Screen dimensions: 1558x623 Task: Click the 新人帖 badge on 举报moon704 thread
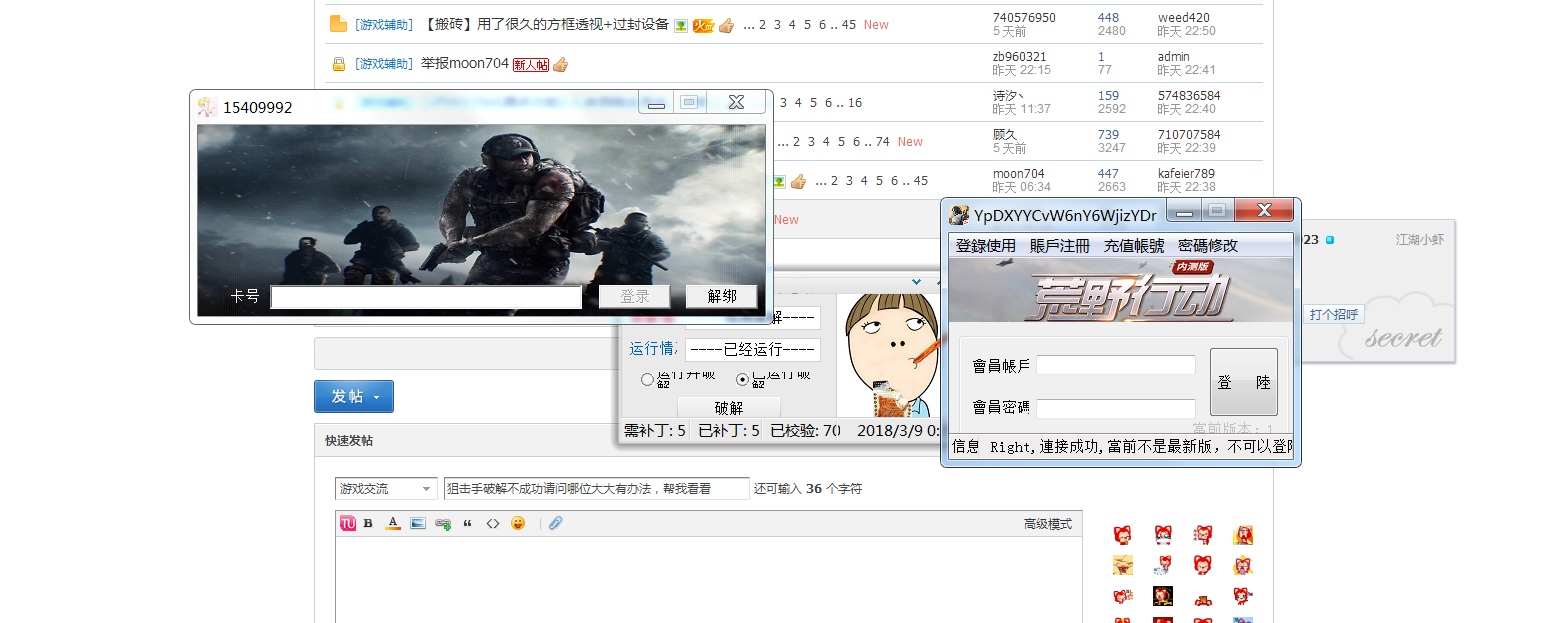[531, 64]
